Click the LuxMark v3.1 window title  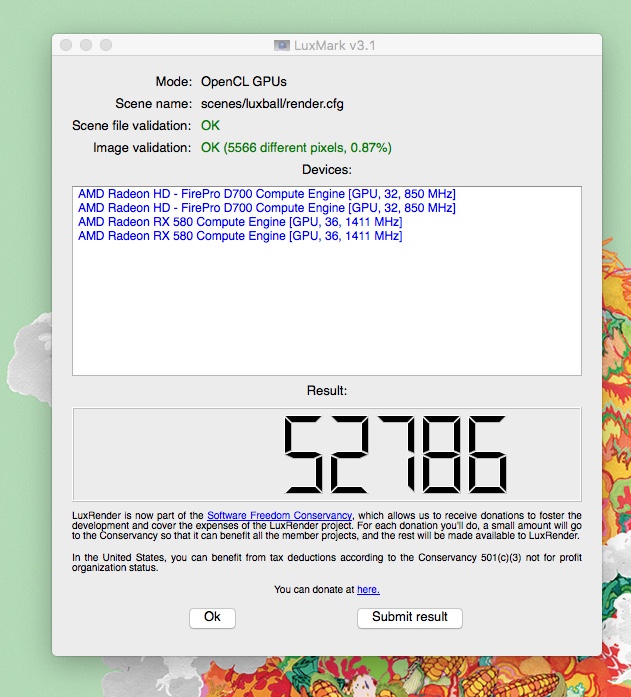coord(335,45)
